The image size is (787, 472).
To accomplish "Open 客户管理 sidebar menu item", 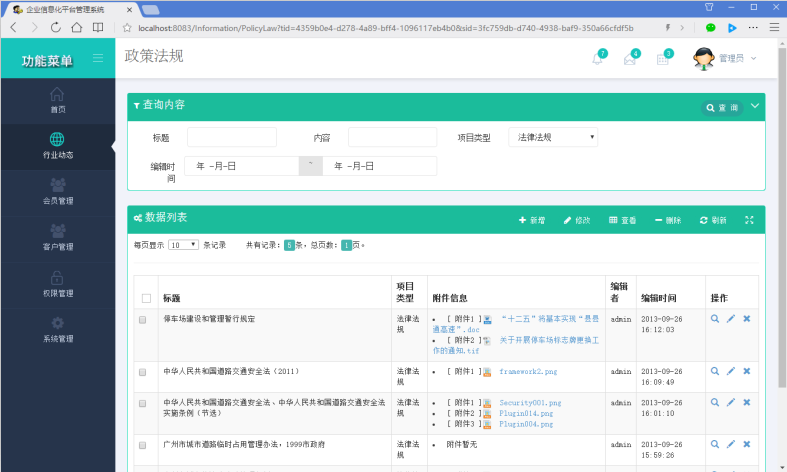I will click(x=57, y=239).
